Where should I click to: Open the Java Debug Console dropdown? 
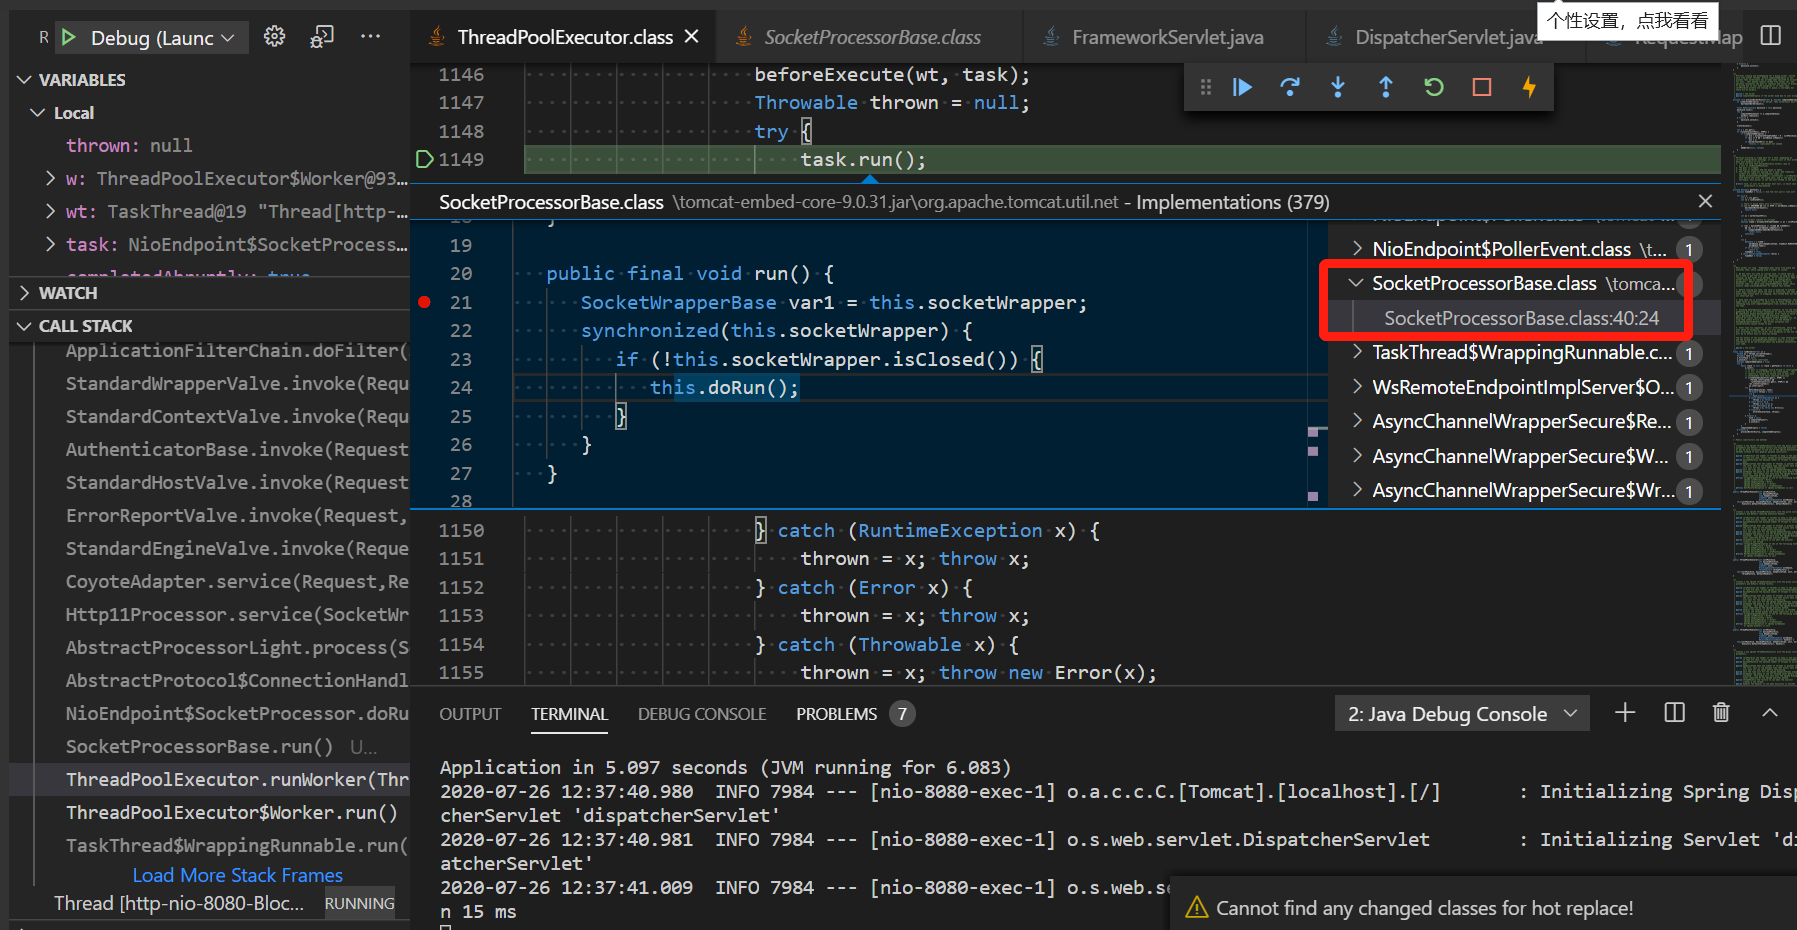tap(1461, 713)
